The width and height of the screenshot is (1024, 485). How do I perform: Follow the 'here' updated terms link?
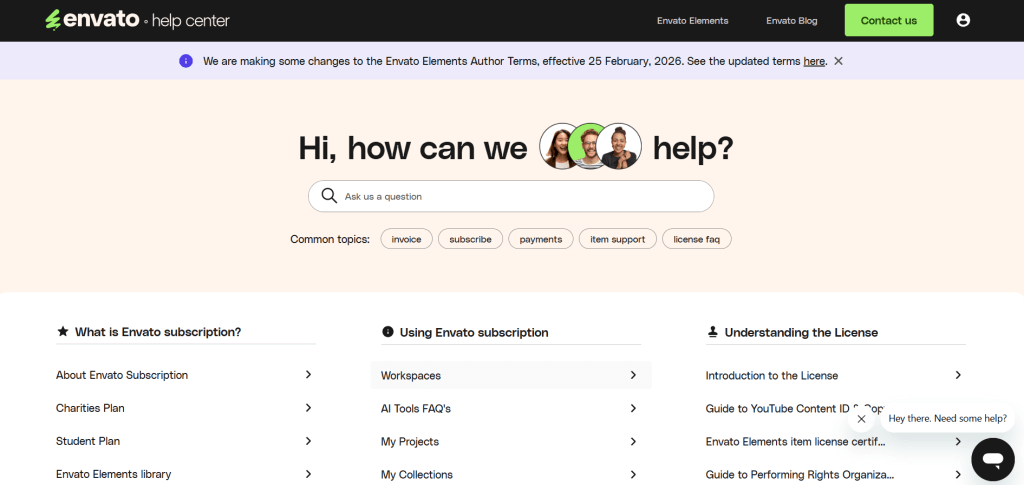814,61
